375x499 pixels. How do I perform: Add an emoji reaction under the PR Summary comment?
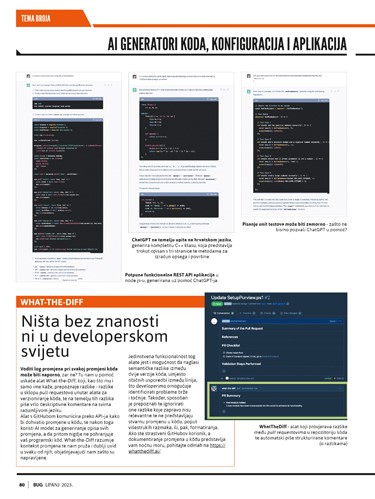pyautogui.click(x=224, y=412)
